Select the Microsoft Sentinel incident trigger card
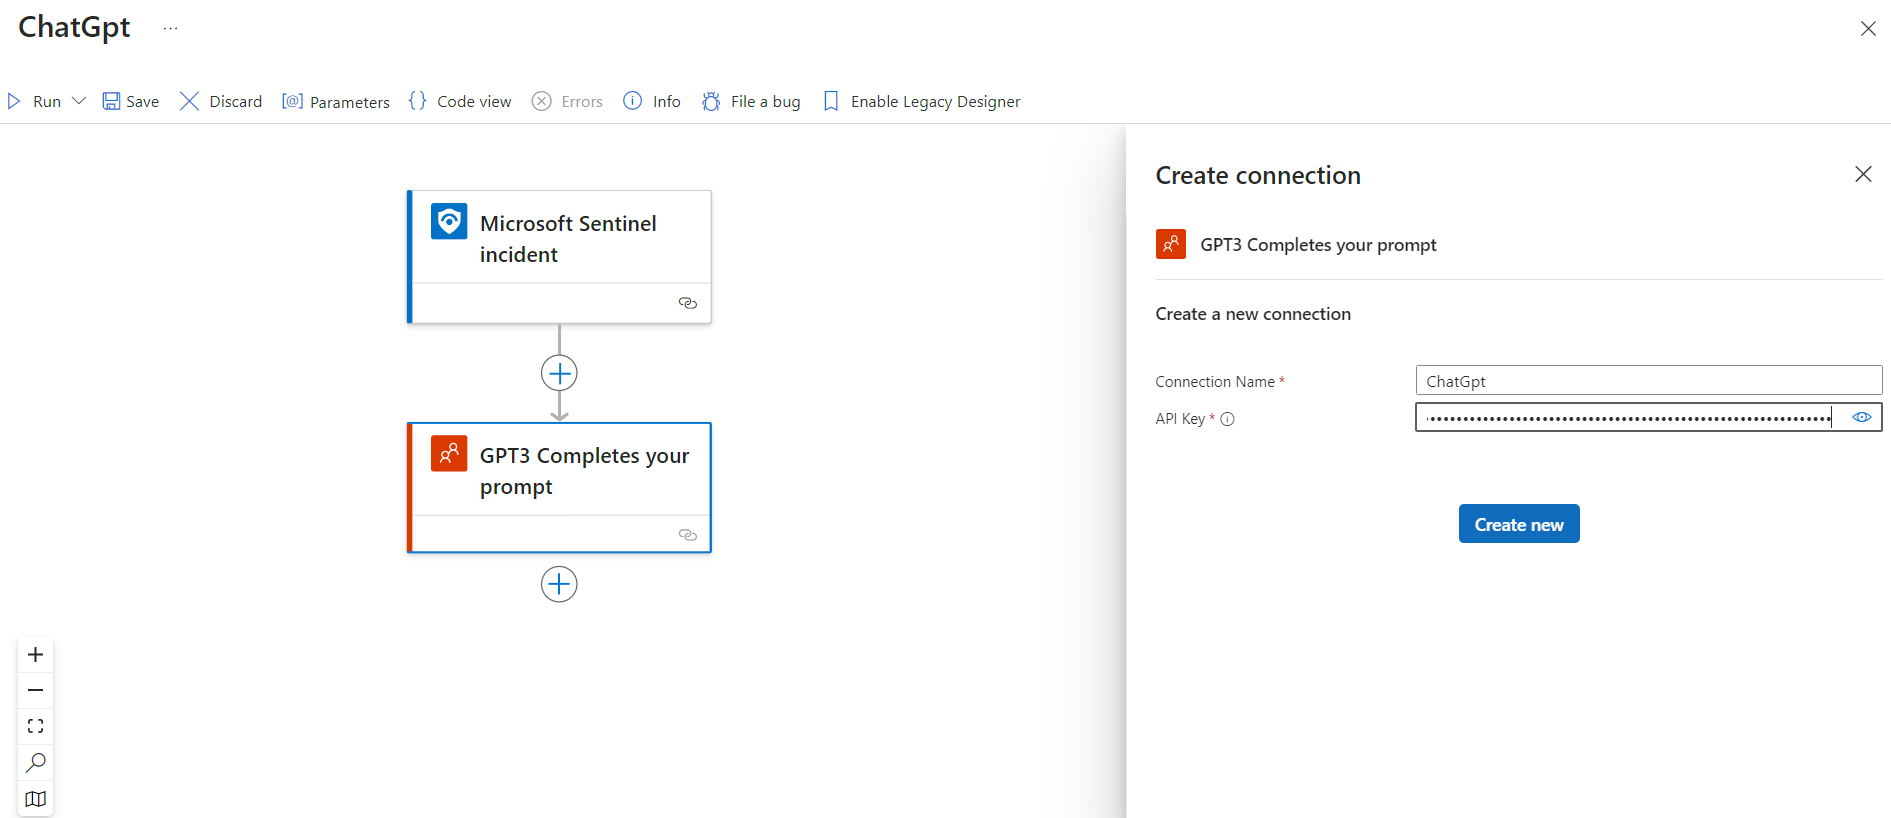This screenshot has width=1891, height=818. pos(559,256)
